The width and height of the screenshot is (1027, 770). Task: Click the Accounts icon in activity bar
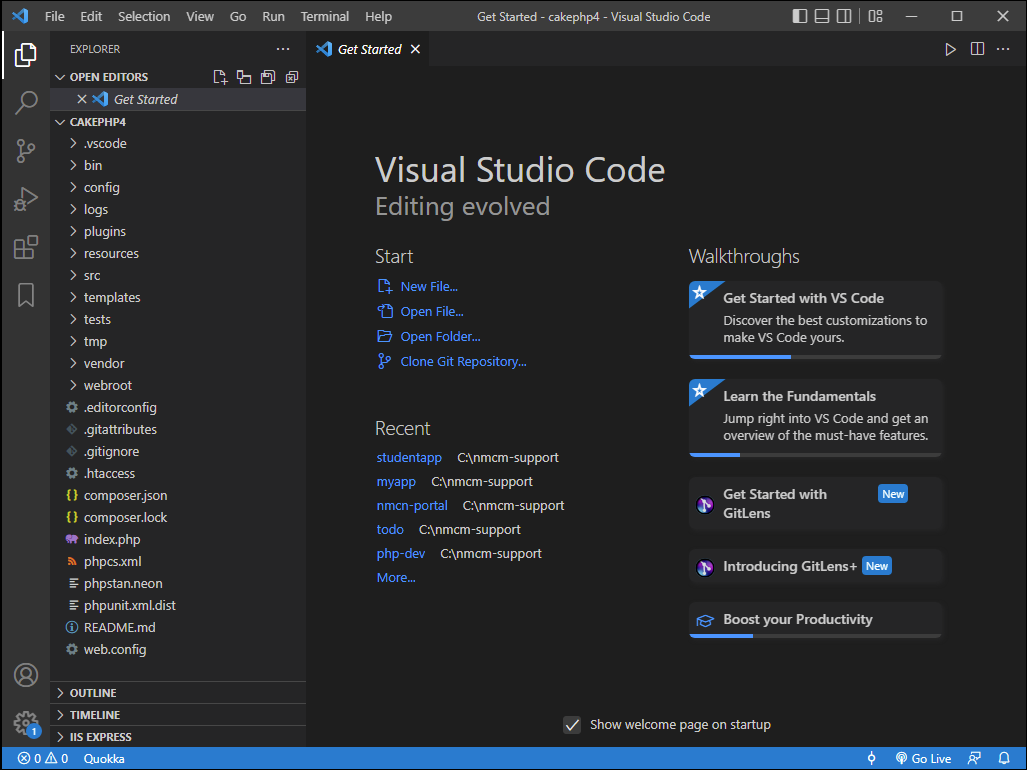26,675
